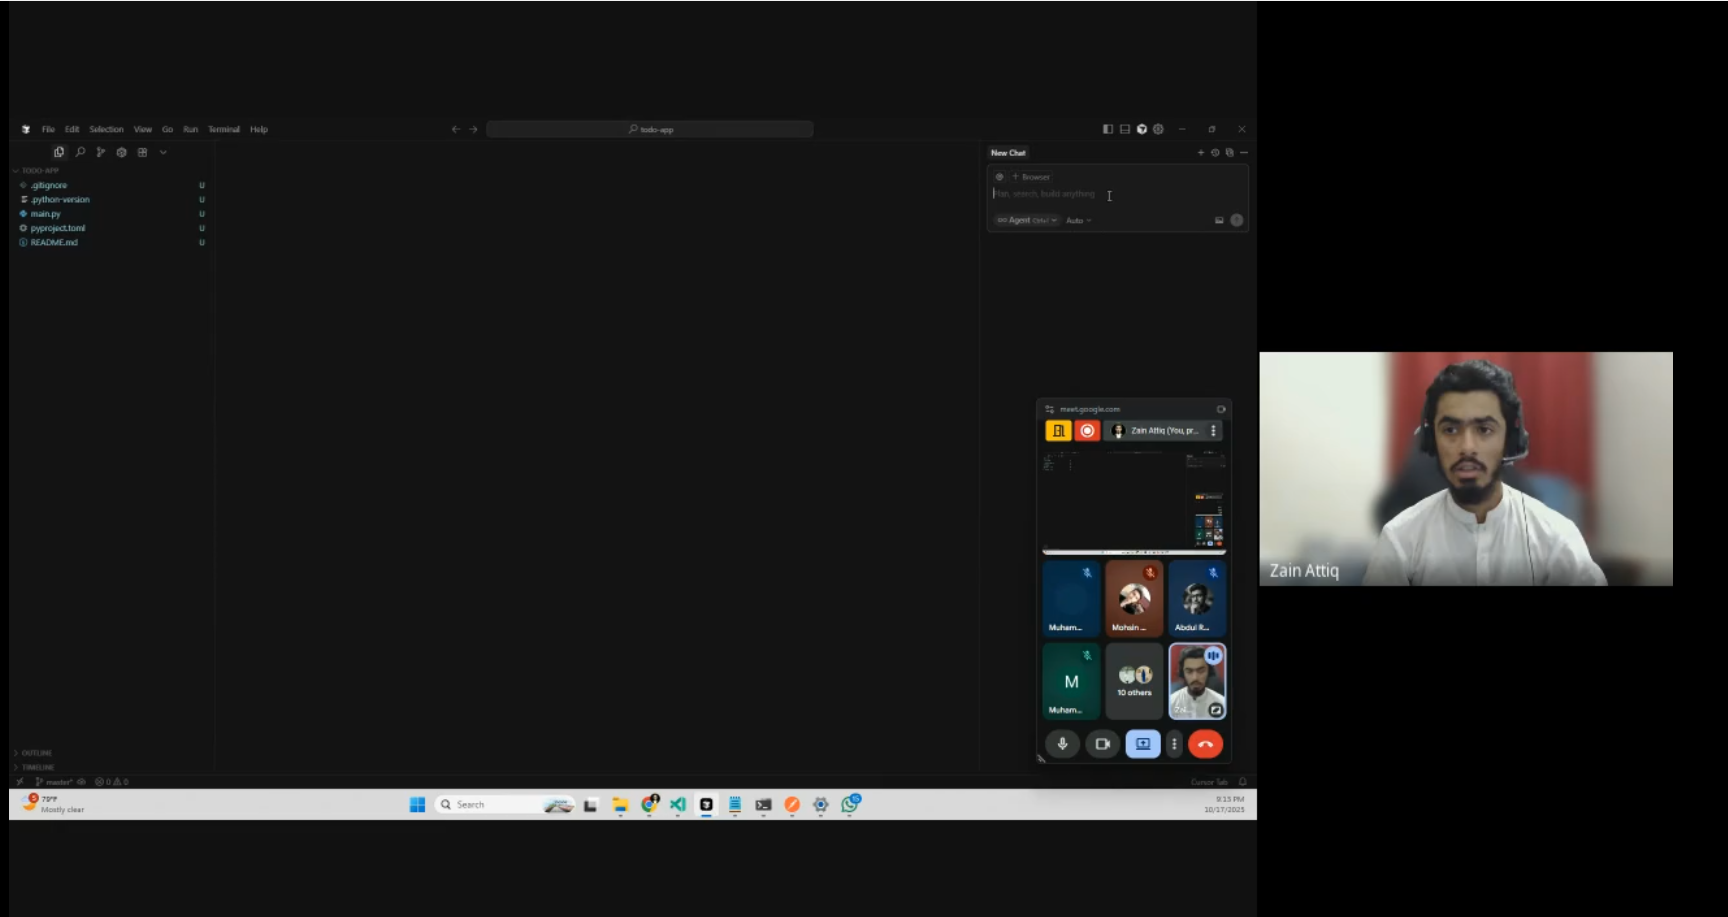Image resolution: width=1728 pixels, height=917 pixels.
Task: Open the Terminal menu
Action: (x=224, y=129)
